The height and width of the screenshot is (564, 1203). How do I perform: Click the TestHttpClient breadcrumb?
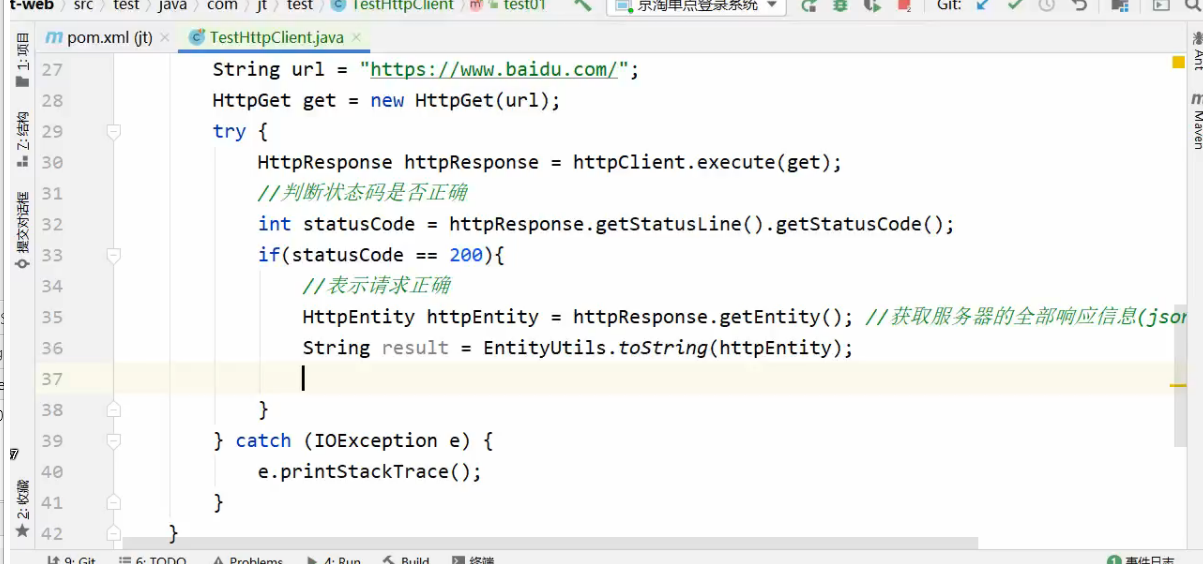[393, 5]
